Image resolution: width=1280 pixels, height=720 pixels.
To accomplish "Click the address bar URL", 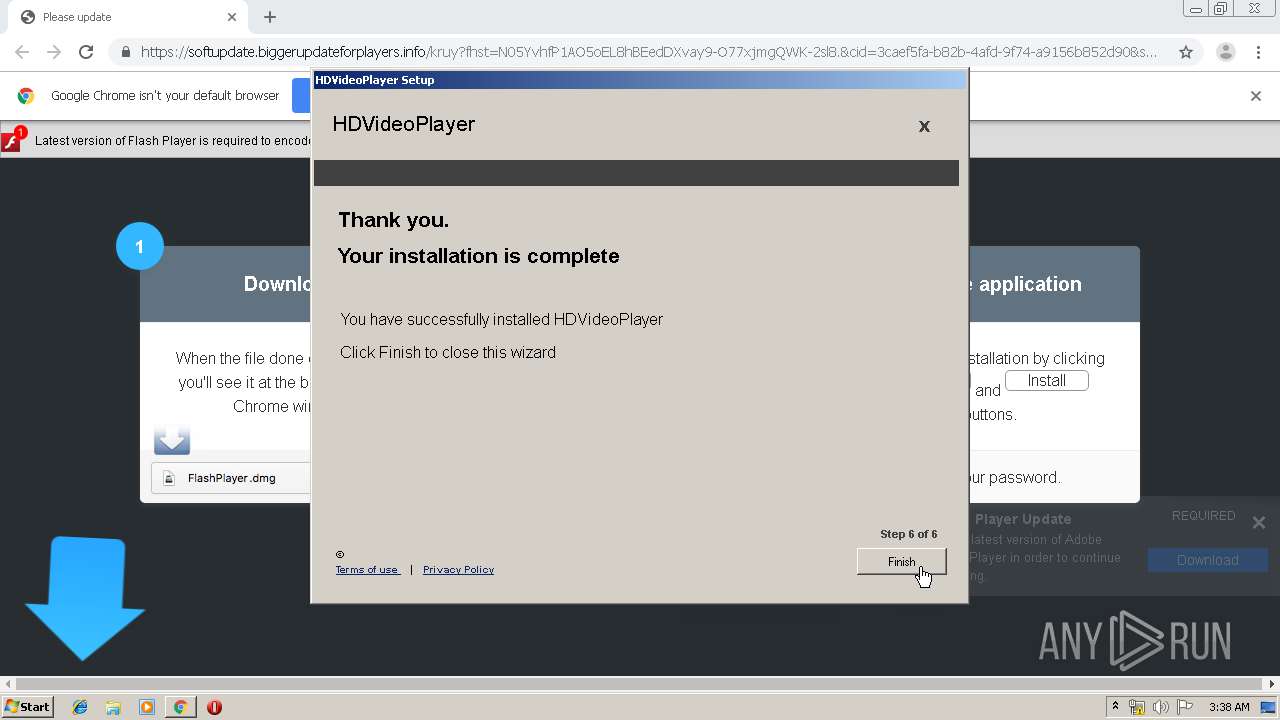I will click(x=648, y=52).
